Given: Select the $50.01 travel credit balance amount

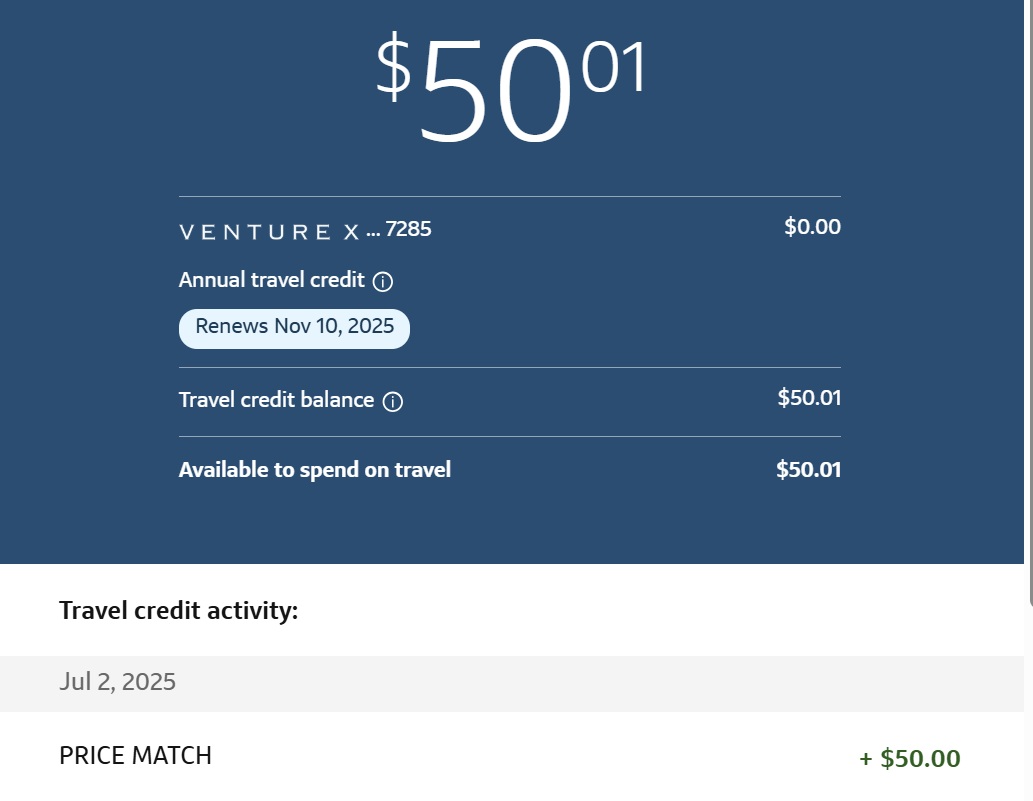Looking at the screenshot, I should coord(809,398).
